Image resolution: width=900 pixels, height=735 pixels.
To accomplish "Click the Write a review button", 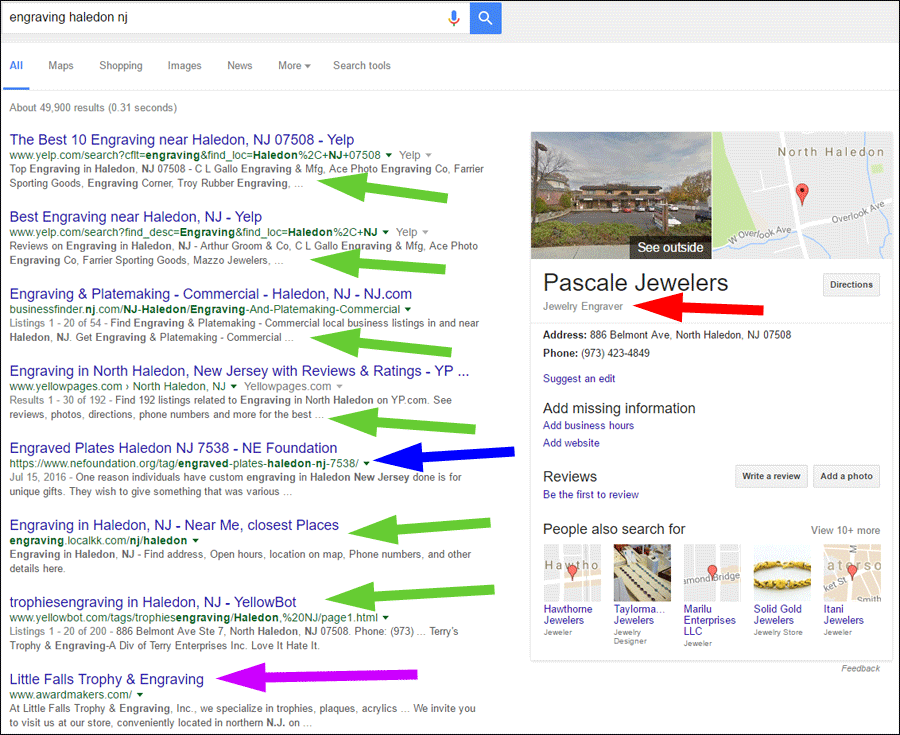I will click(x=771, y=476).
